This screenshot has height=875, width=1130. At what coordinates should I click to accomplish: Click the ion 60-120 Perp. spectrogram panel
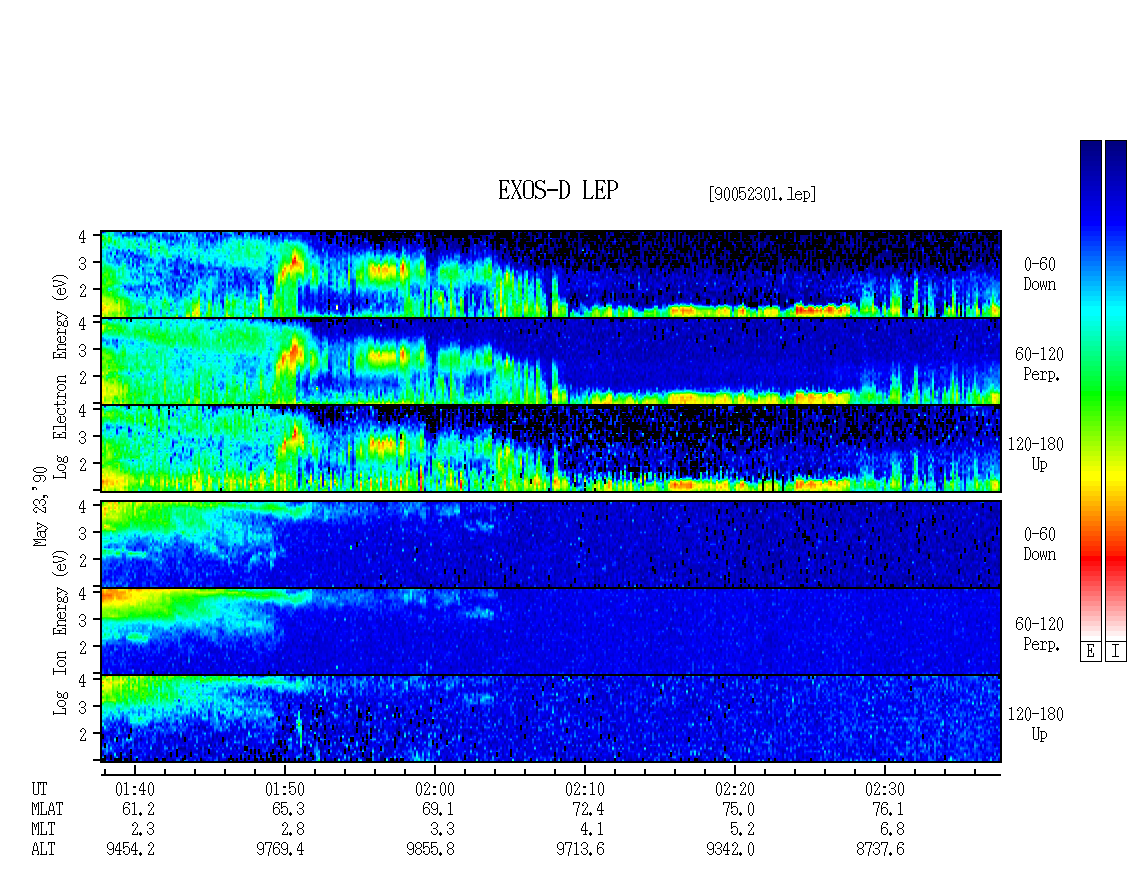pyautogui.click(x=551, y=631)
